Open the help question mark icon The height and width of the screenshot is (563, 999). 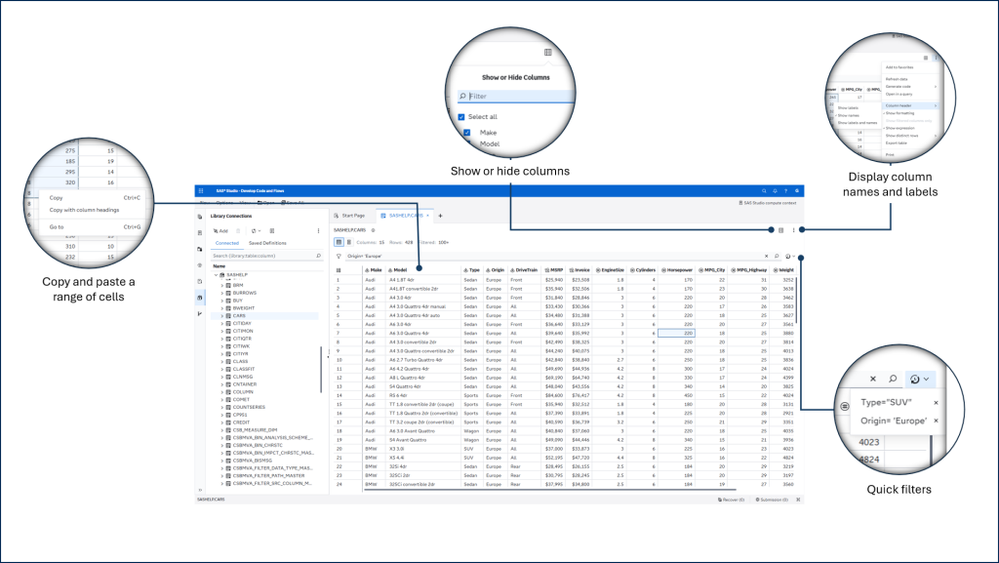click(x=786, y=190)
